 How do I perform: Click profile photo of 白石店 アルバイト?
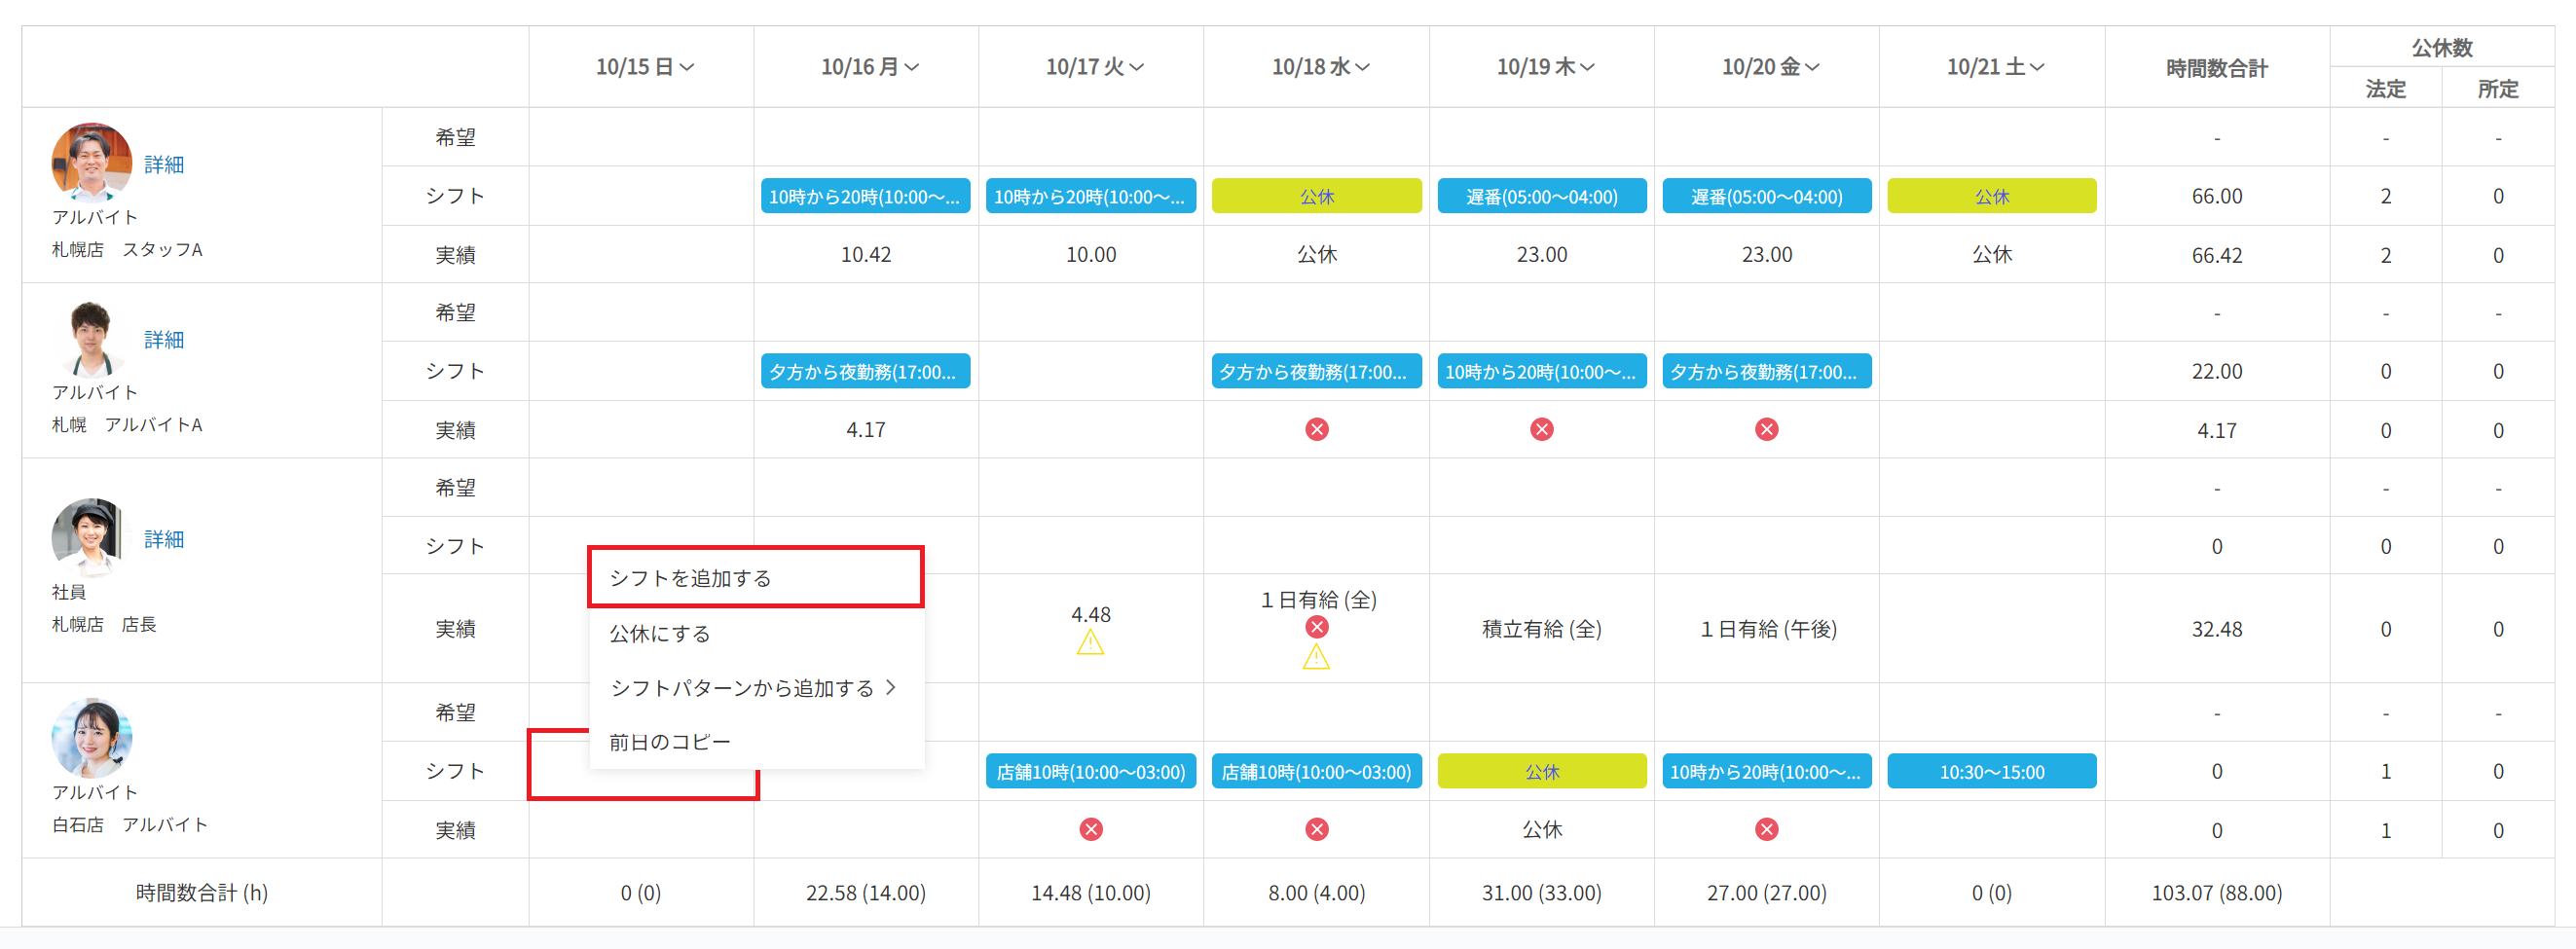click(x=91, y=739)
